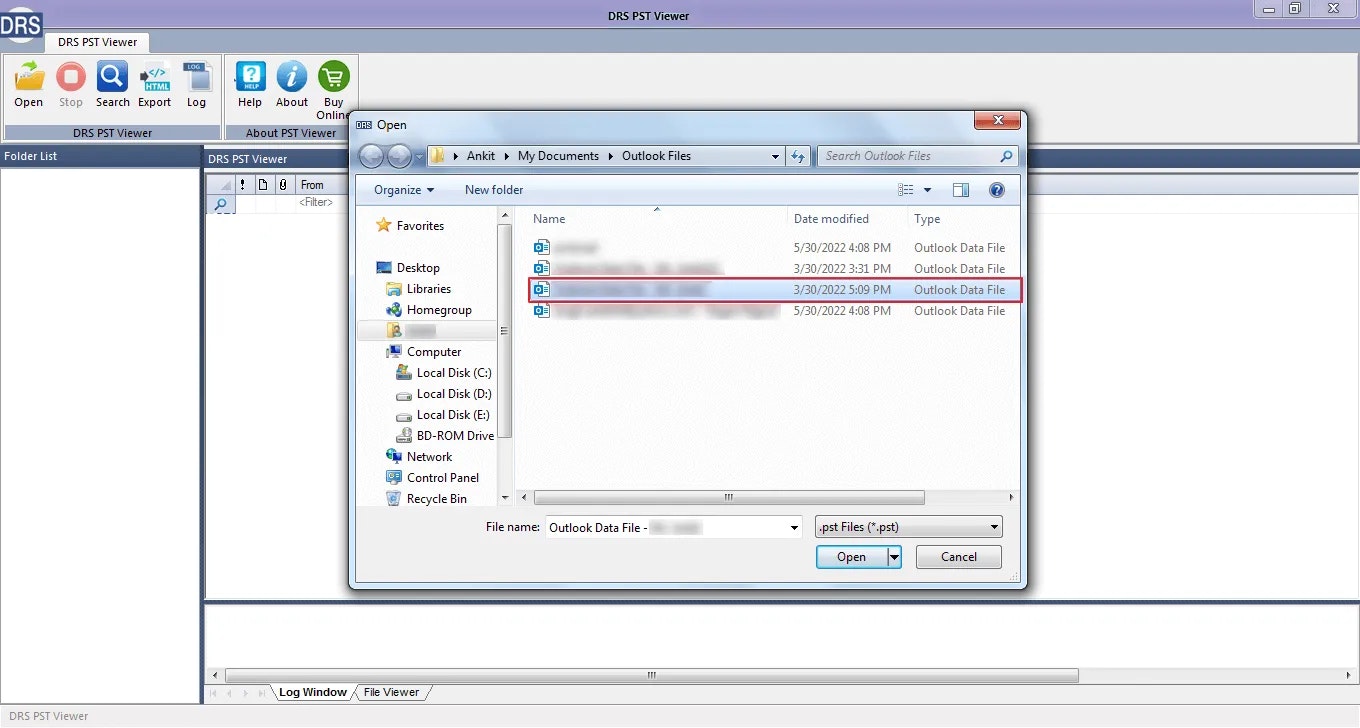The image size is (1360, 728).
Task: Click horizontal scrollbar in file list
Action: point(729,497)
